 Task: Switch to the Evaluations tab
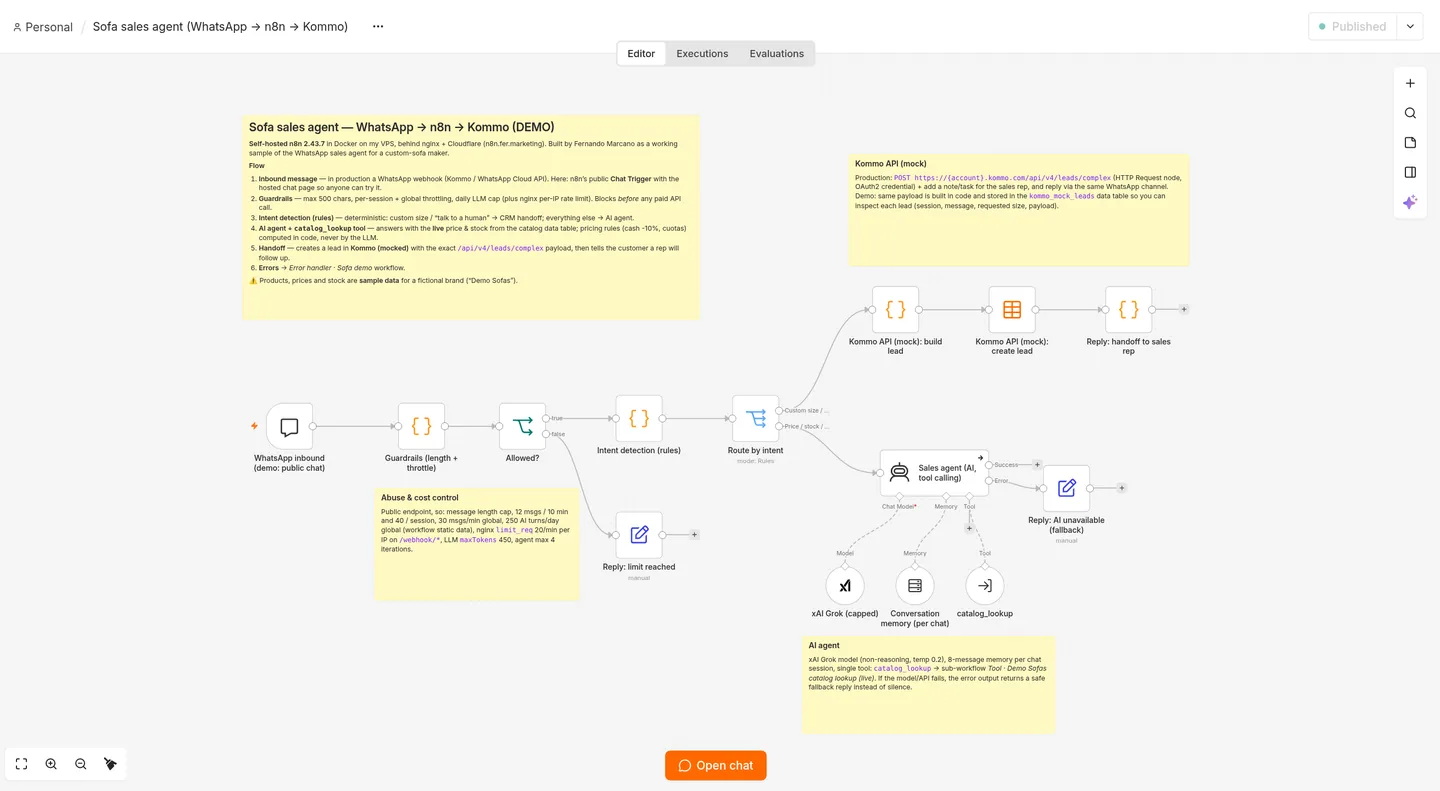coord(777,53)
